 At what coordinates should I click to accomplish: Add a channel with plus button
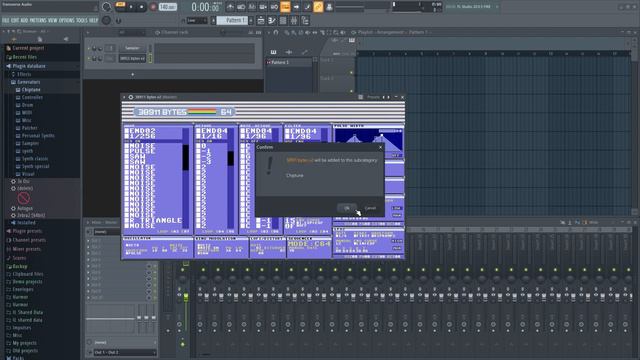tap(132, 75)
